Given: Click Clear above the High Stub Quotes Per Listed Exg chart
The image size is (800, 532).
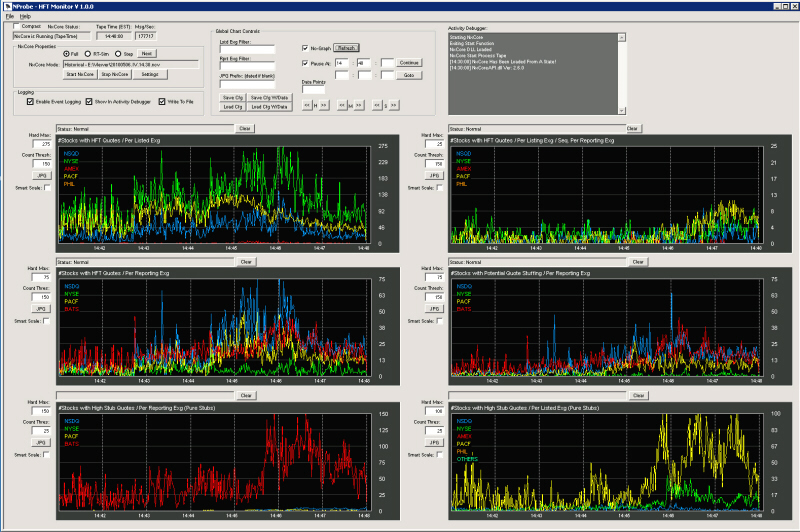Looking at the screenshot, I should [x=638, y=395].
